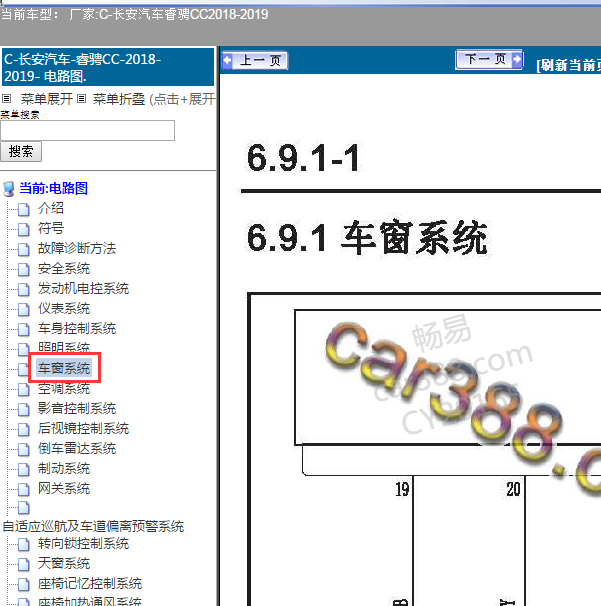601x606 pixels.
Task: Click the page icon beside 空调系统
Action: 24,390
